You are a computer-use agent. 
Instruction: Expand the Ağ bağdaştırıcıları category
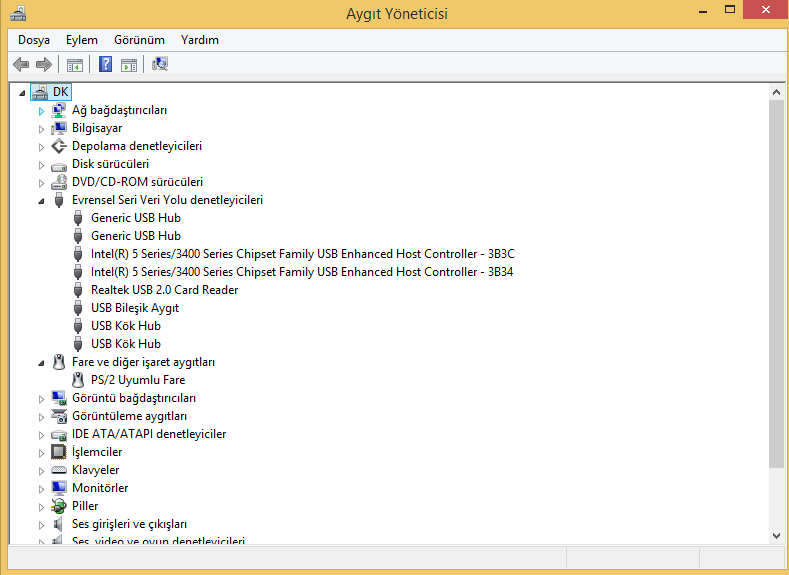pos(41,111)
